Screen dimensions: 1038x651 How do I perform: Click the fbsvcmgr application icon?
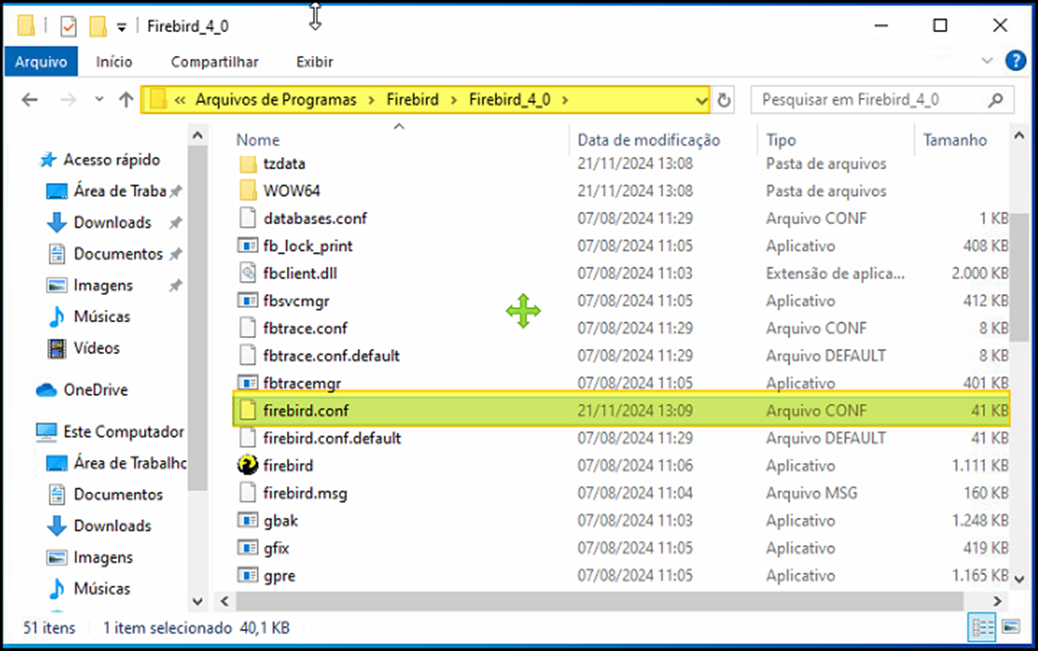pos(248,301)
